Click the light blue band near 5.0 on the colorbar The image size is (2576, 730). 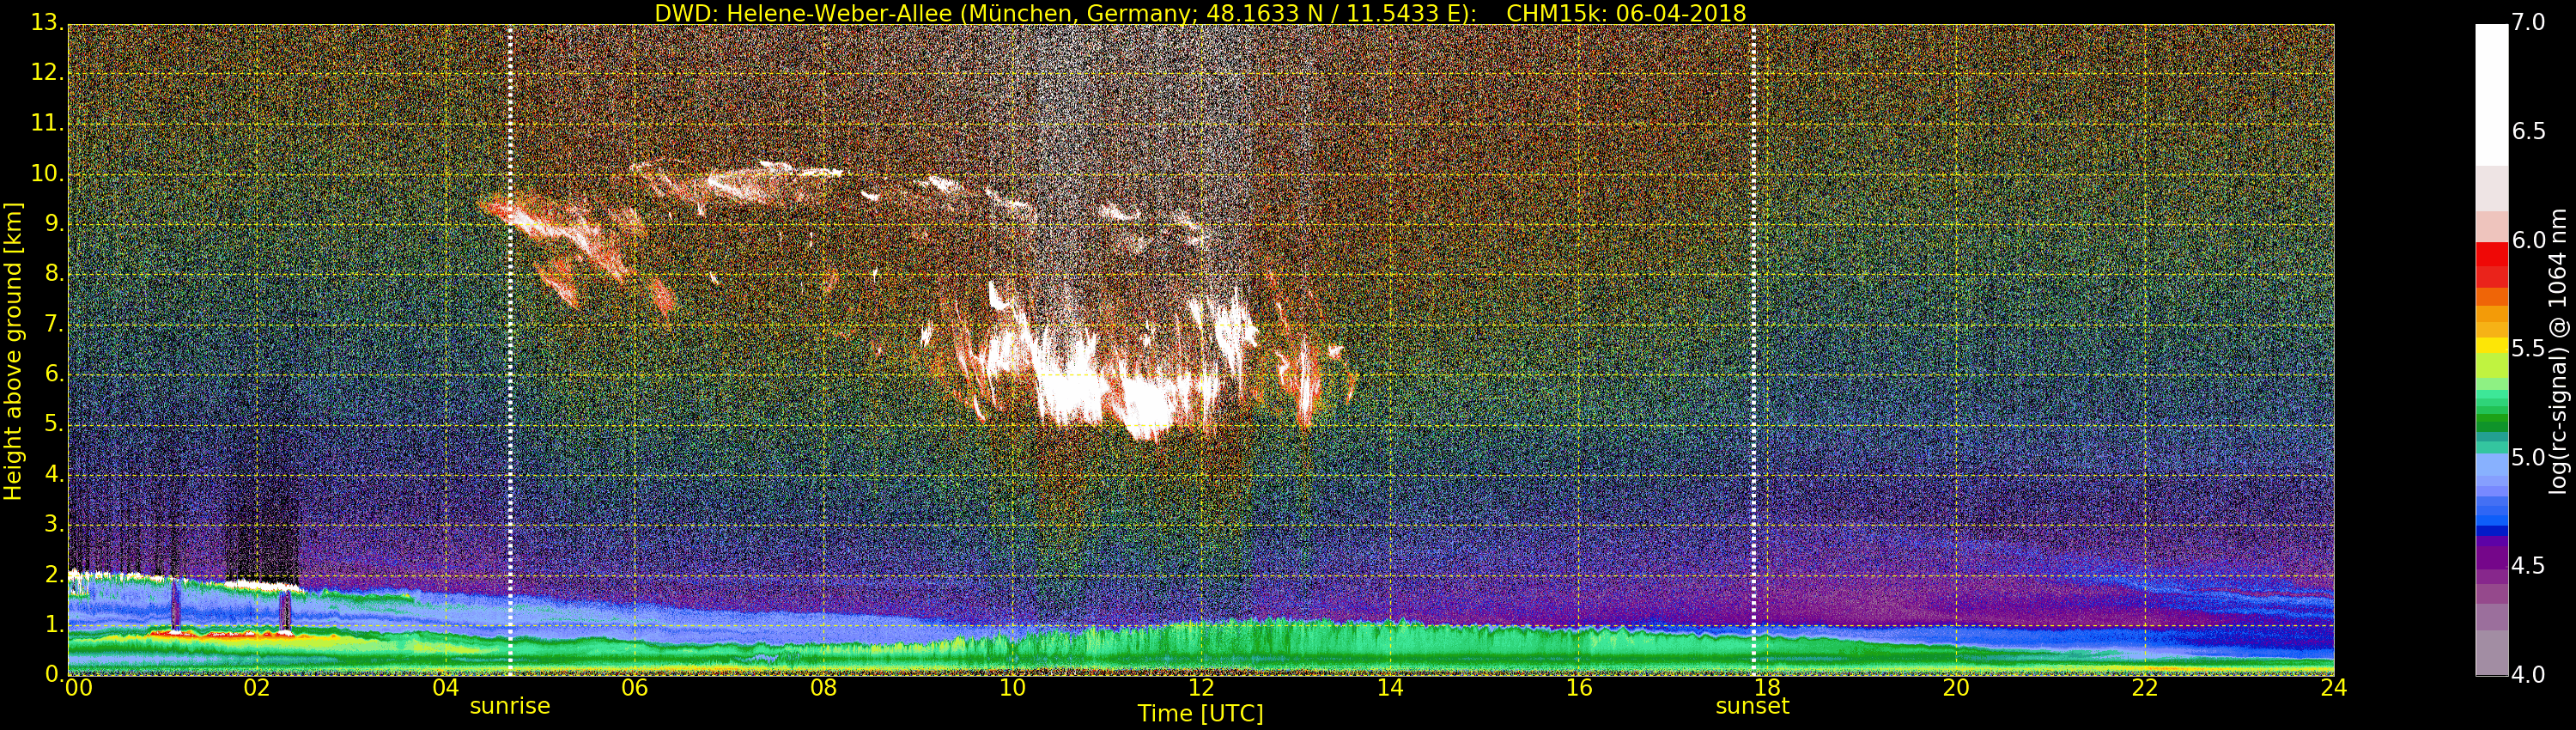point(2491,465)
